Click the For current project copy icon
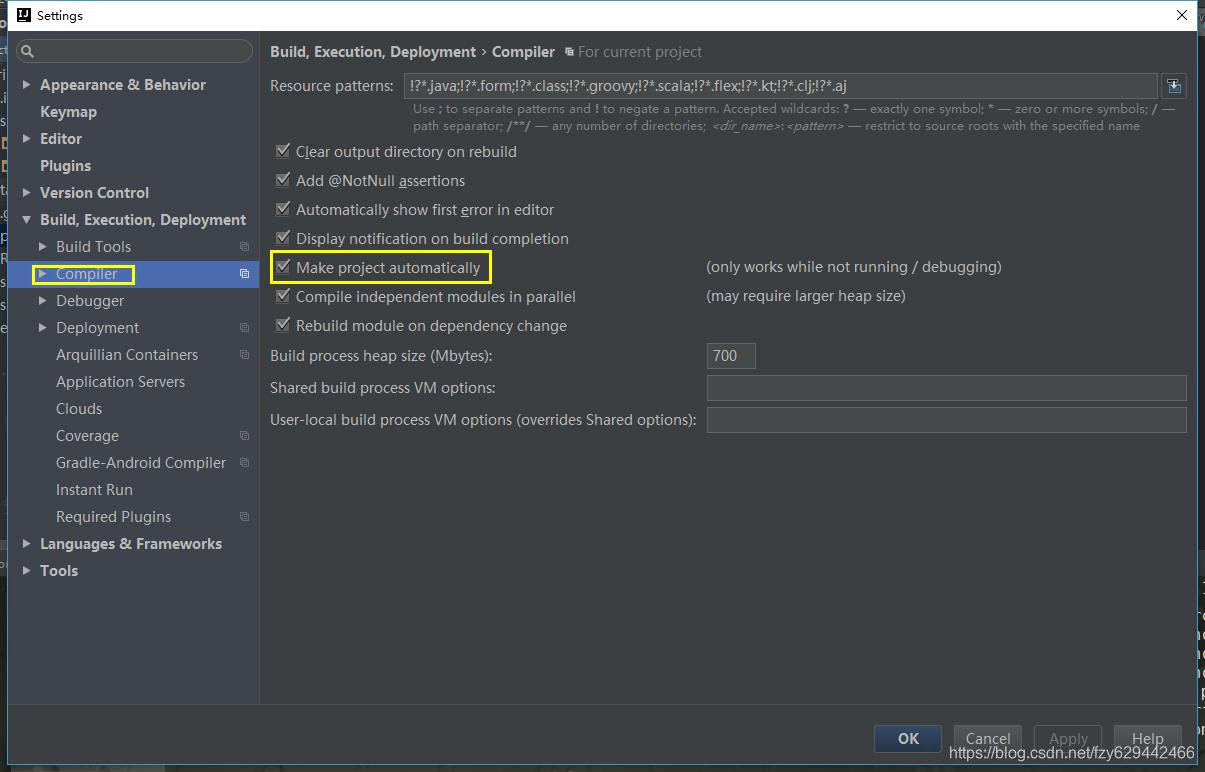 coord(569,52)
